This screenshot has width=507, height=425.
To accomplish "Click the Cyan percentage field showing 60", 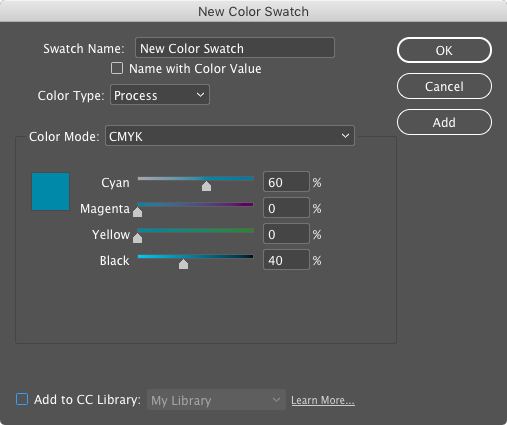I will [286, 182].
